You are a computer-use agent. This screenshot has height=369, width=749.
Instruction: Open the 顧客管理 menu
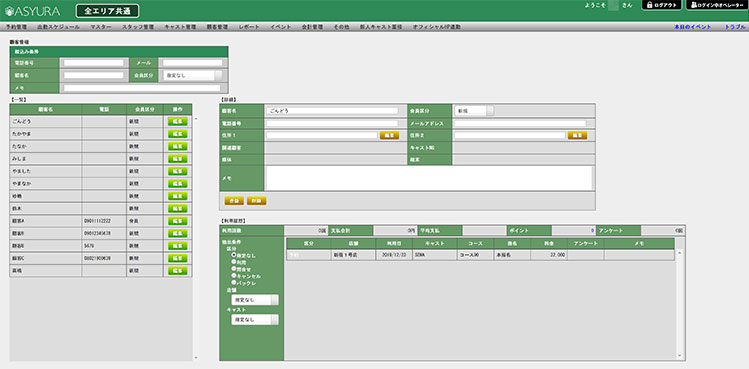[217, 27]
